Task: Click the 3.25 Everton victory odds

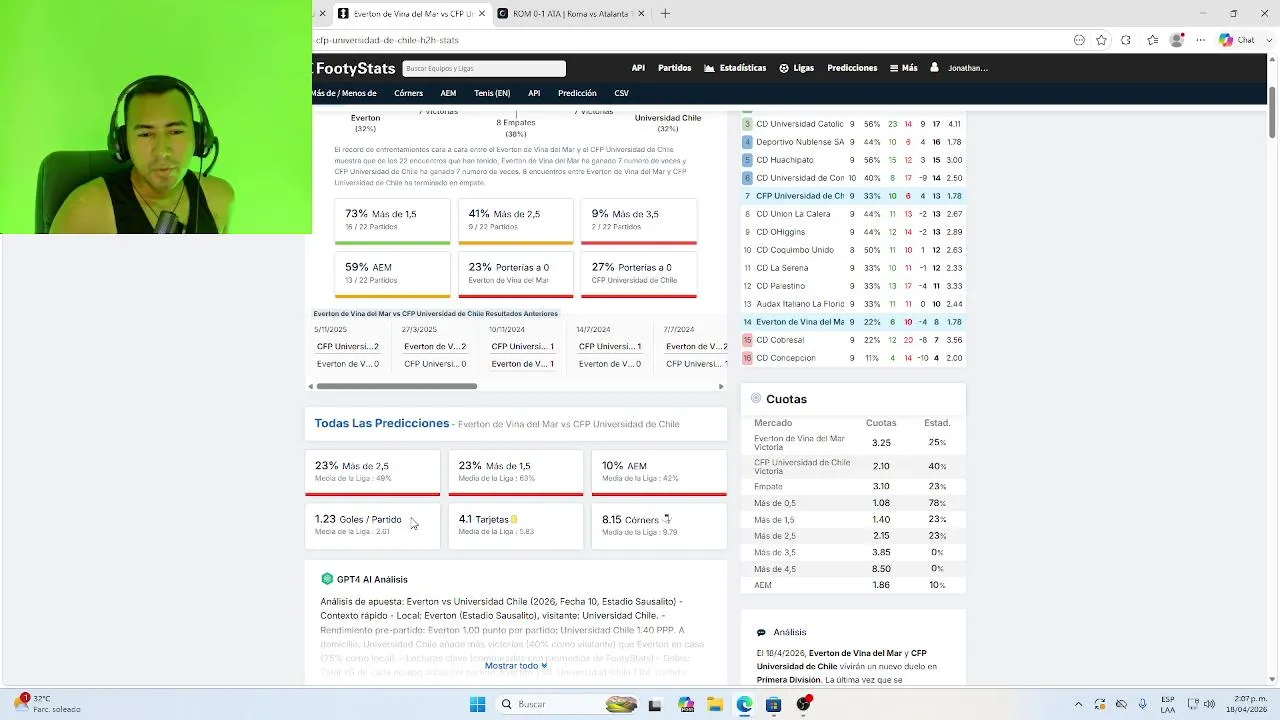Action: click(x=881, y=443)
